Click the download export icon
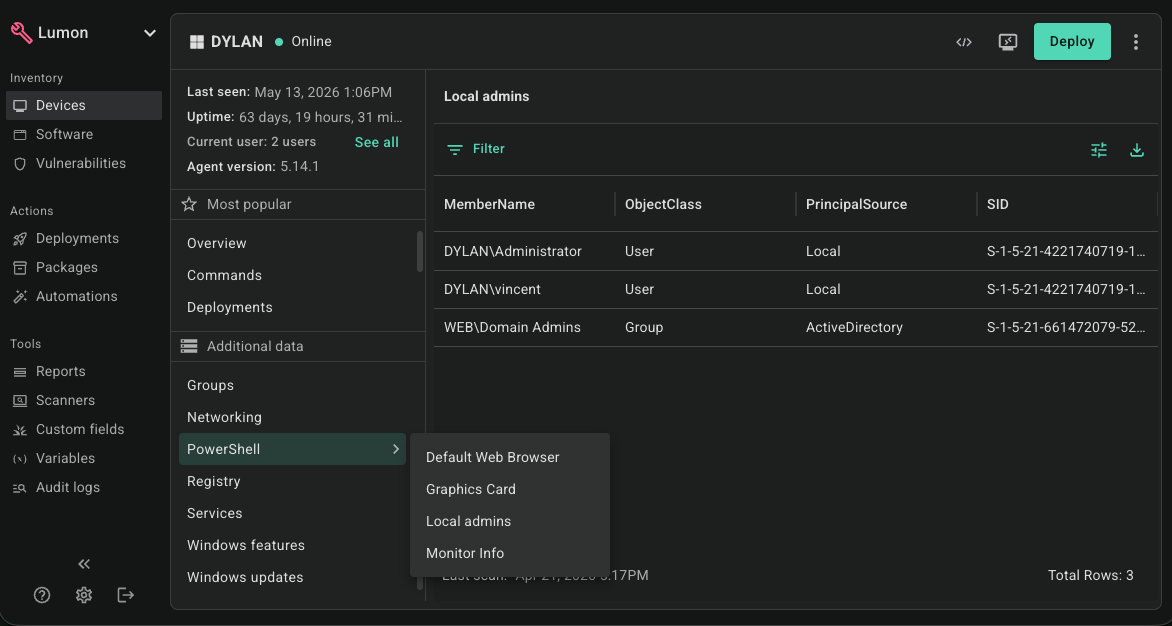 coord(1137,150)
